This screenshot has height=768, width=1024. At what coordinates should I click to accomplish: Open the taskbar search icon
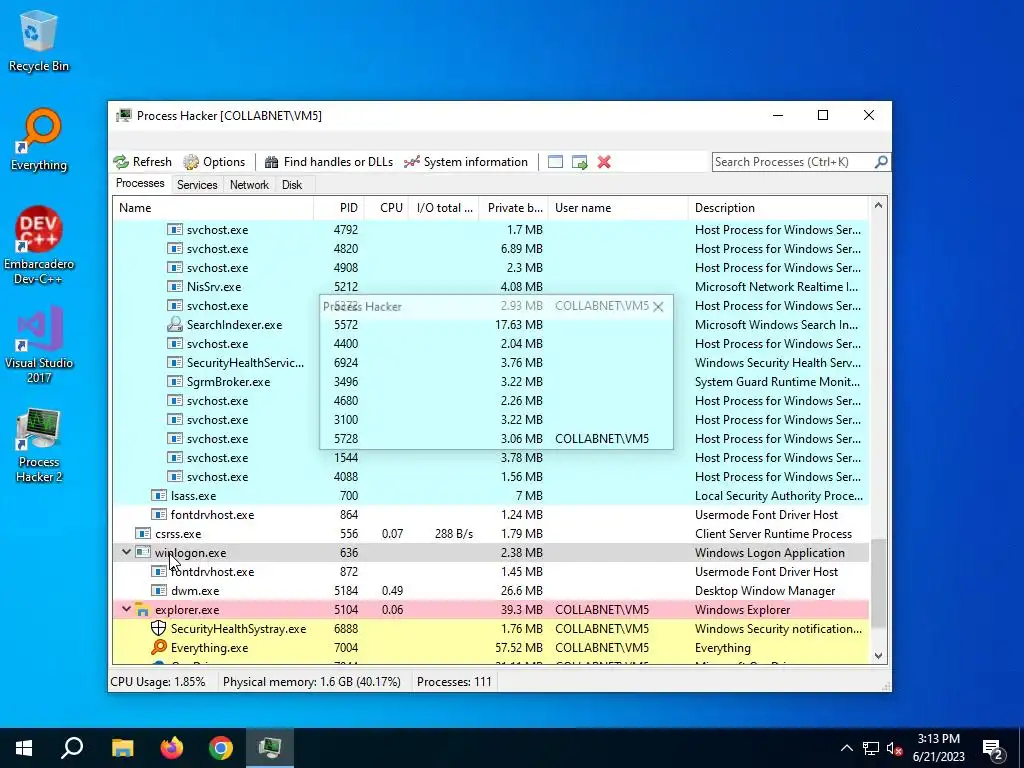pos(72,748)
